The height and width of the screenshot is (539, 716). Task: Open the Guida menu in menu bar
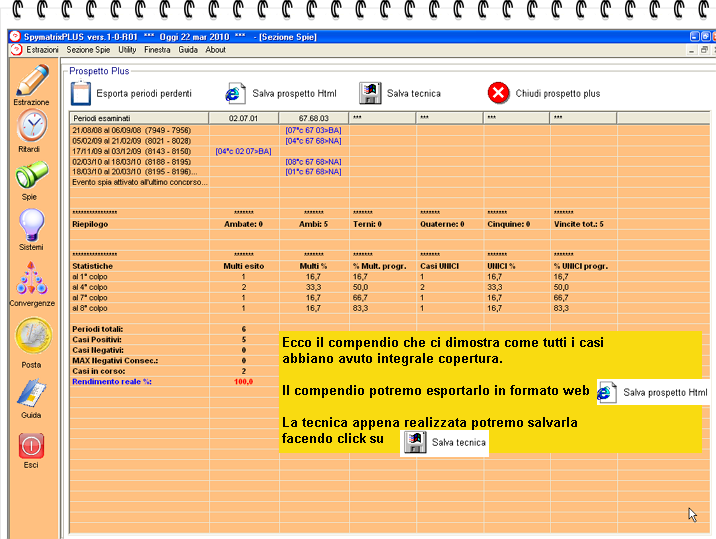(x=188, y=50)
